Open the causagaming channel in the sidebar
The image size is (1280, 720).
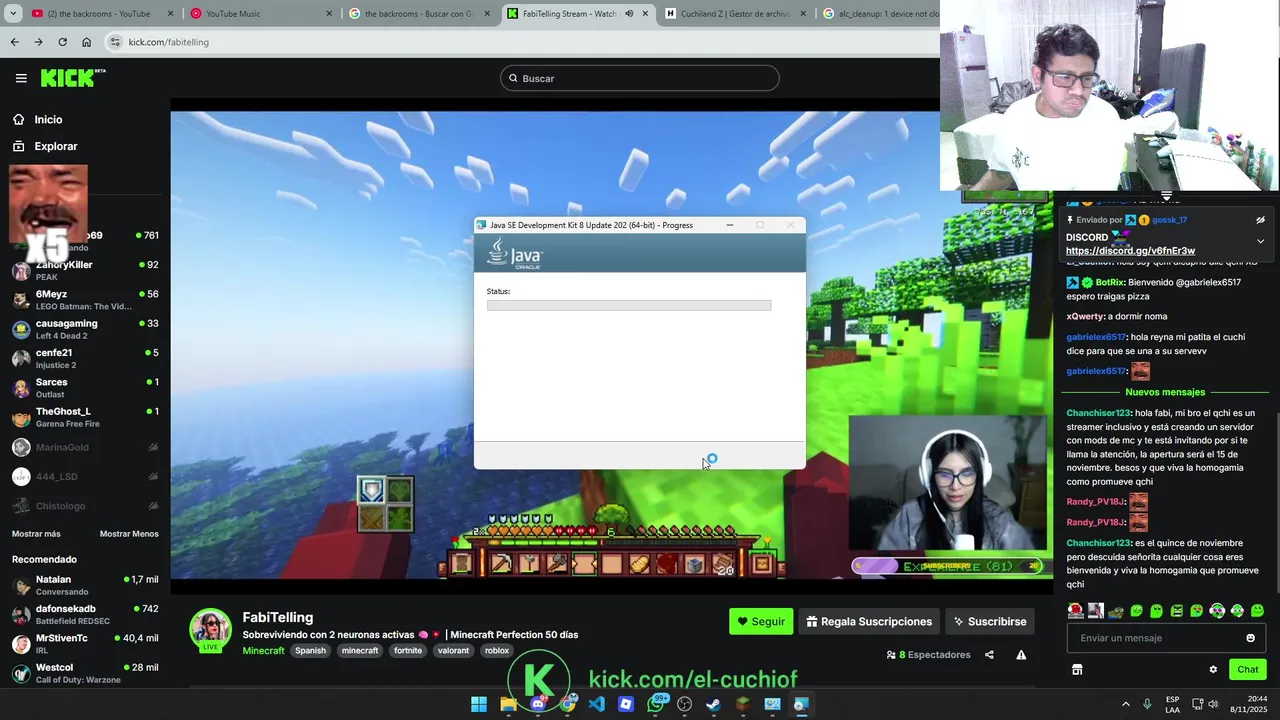(85, 329)
